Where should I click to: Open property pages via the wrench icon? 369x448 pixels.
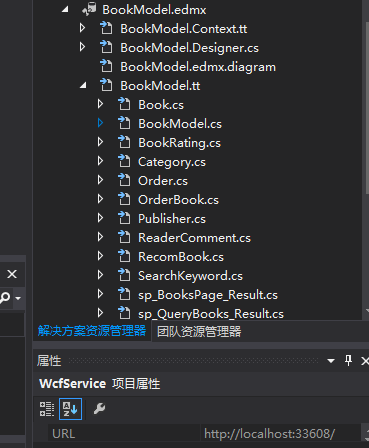(x=99, y=408)
